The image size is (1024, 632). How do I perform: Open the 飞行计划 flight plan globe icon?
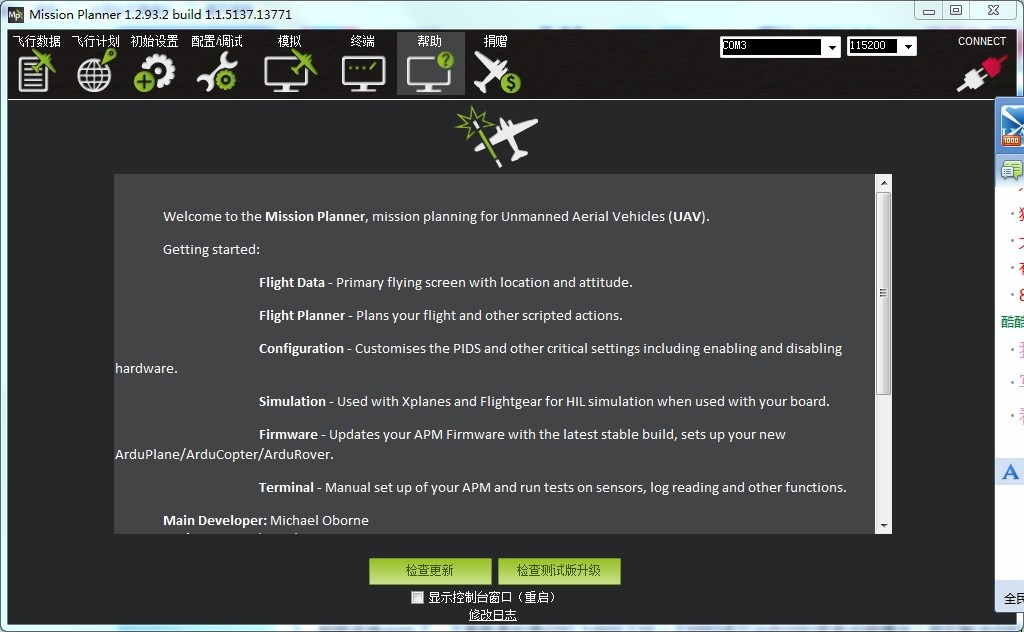click(95, 64)
